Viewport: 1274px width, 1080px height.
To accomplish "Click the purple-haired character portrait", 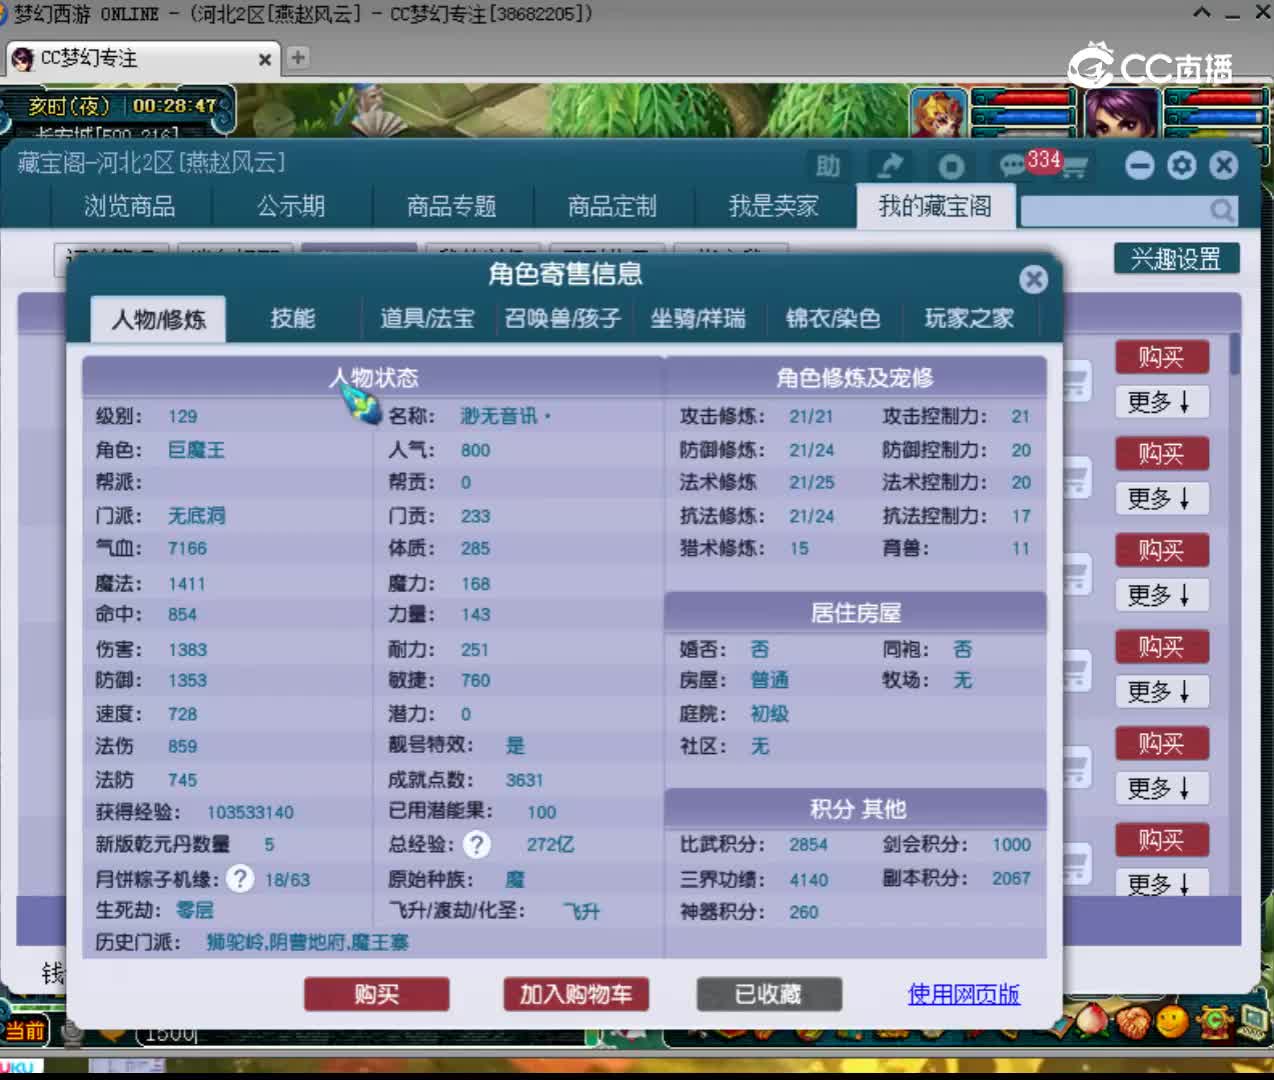I will coord(1120,113).
